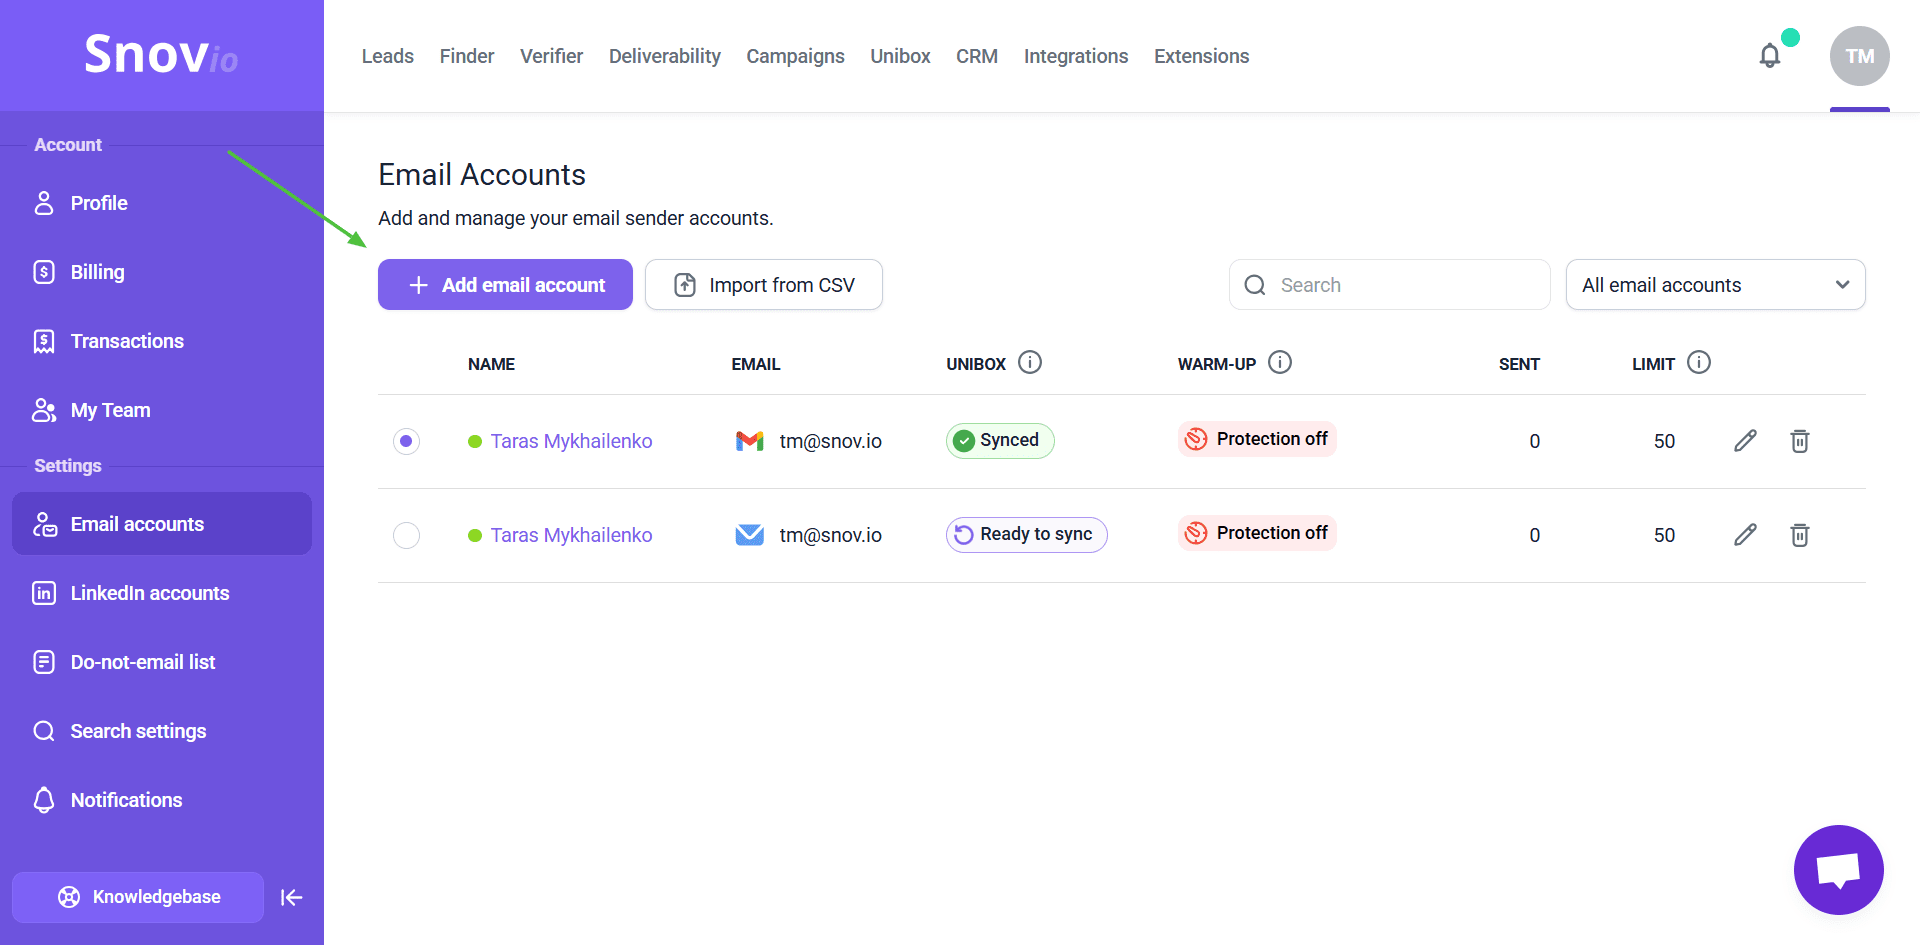Click the Warm-up column info icon
This screenshot has height=945, width=1920.
tap(1280, 362)
